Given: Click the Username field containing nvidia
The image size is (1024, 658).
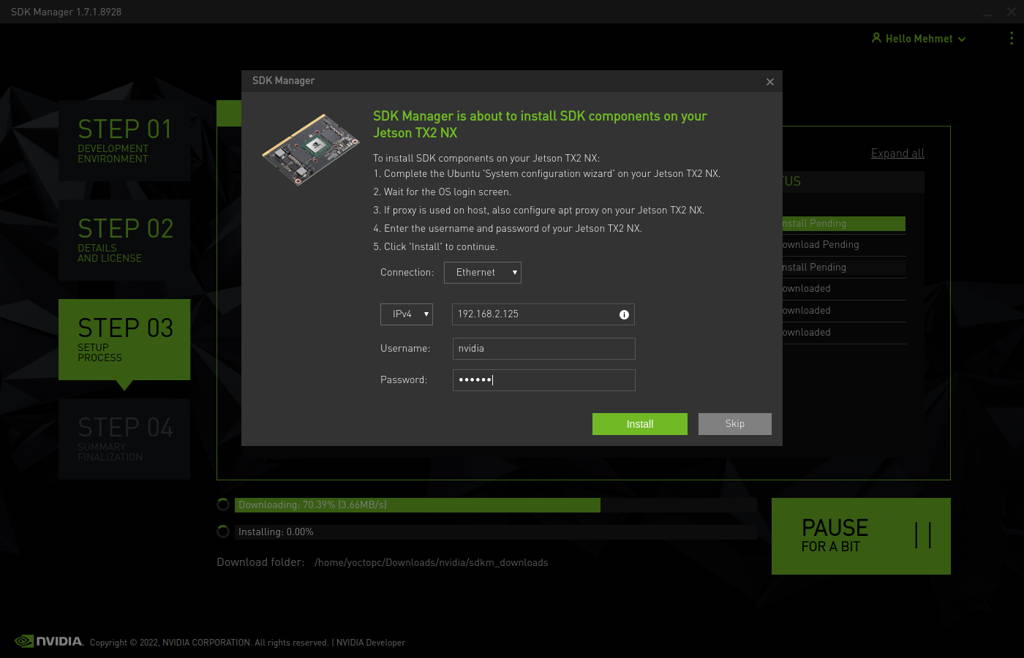Looking at the screenshot, I should tap(543, 349).
